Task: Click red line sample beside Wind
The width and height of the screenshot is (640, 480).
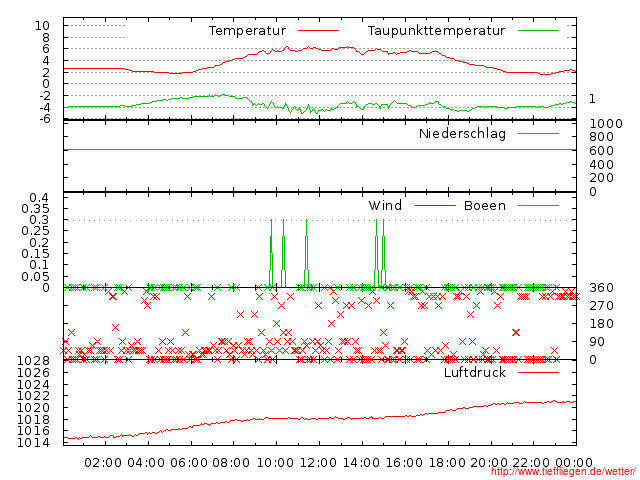Action: point(435,205)
